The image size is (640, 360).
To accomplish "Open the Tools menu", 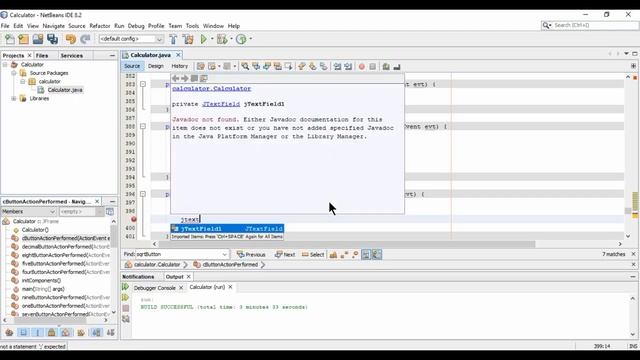I will (x=192, y=26).
